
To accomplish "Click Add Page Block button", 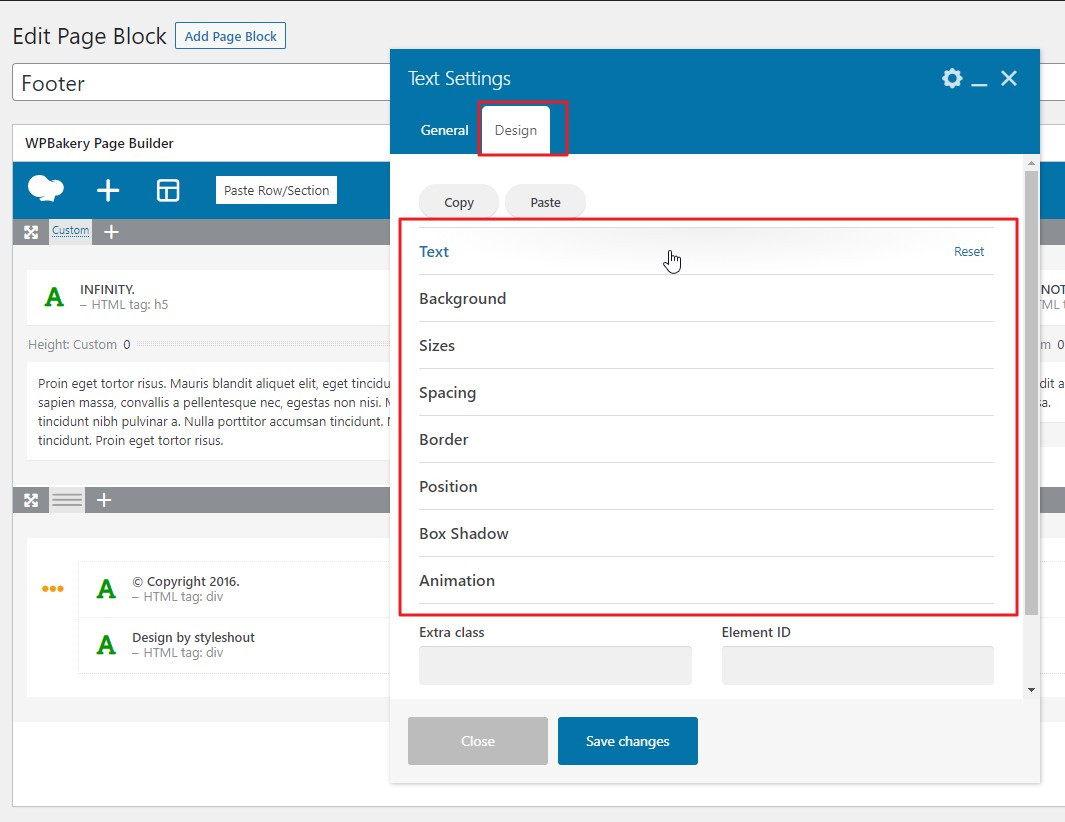I will [230, 37].
